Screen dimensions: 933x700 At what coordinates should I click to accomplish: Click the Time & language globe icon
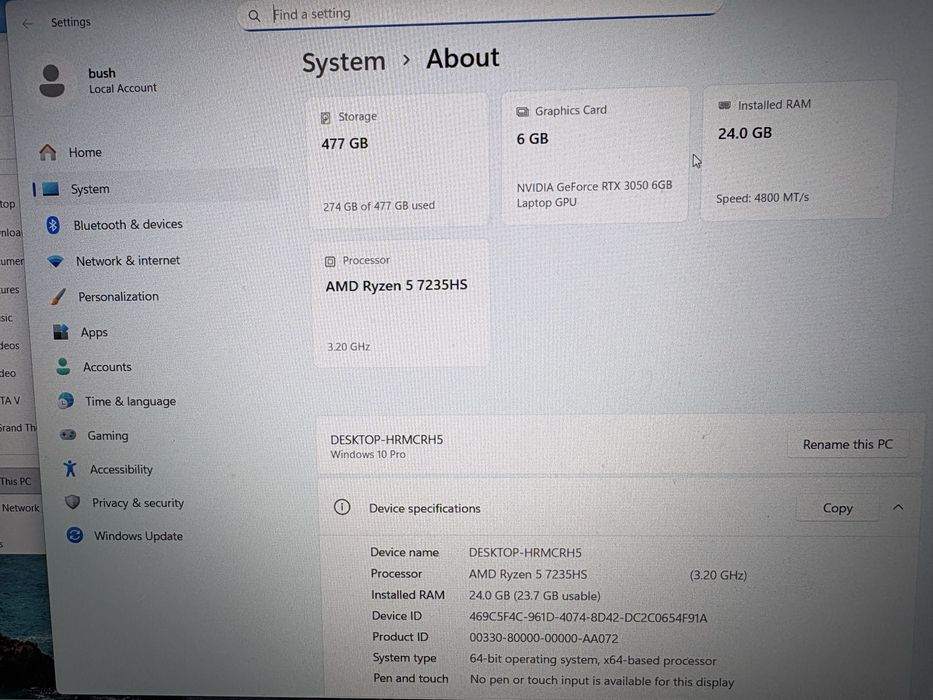tap(66, 401)
